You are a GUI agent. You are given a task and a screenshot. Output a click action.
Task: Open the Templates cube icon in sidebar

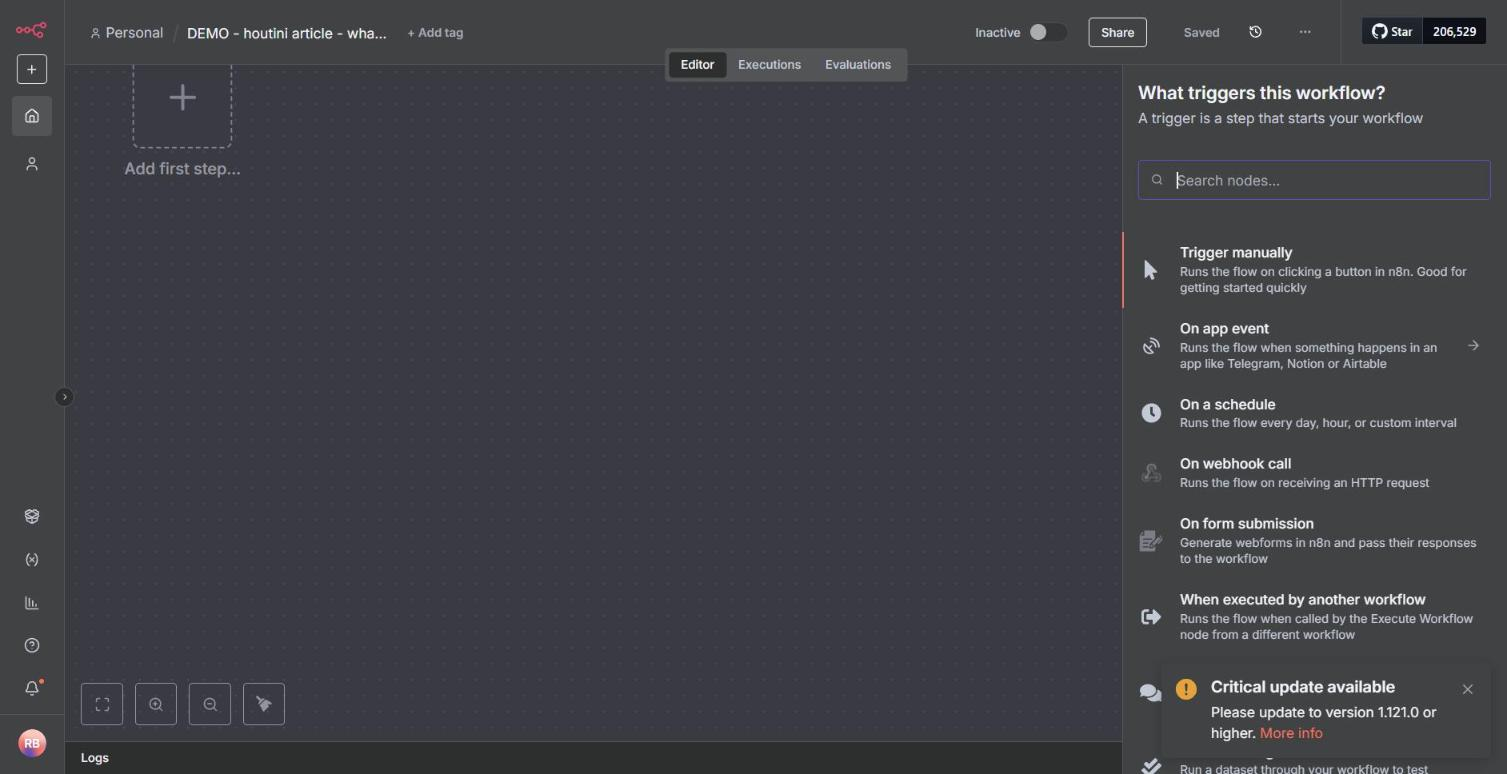pyautogui.click(x=32, y=516)
